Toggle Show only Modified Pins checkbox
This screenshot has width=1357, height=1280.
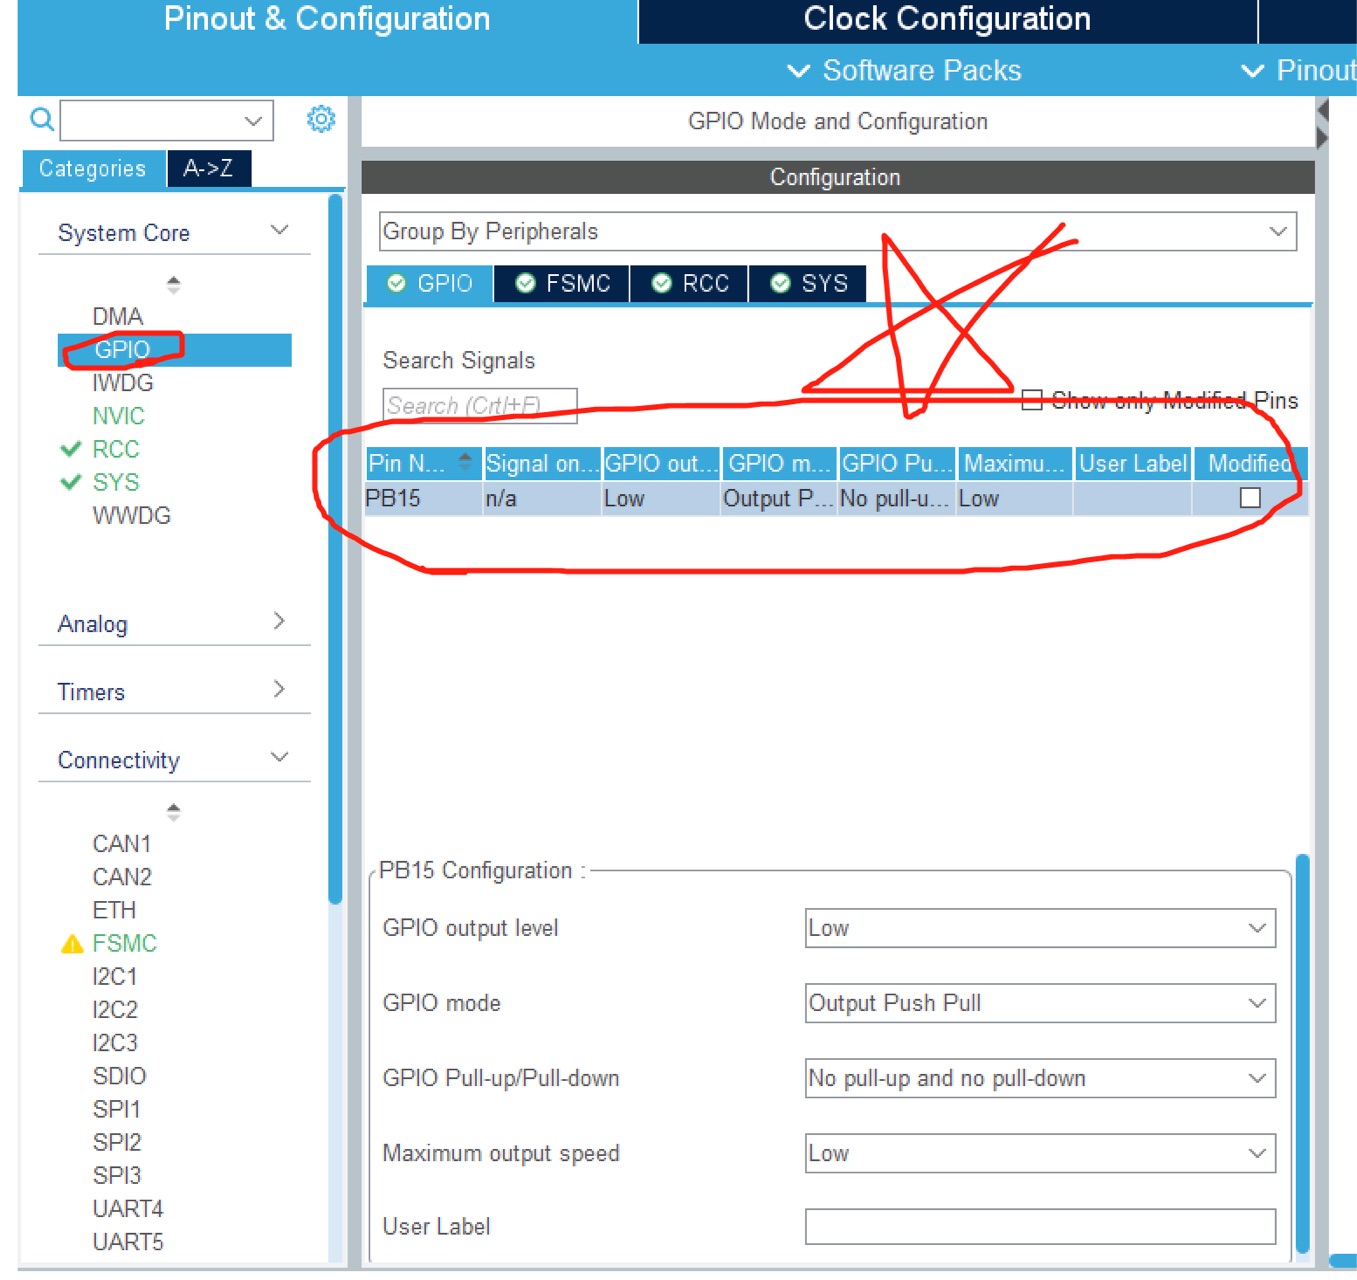point(1032,400)
